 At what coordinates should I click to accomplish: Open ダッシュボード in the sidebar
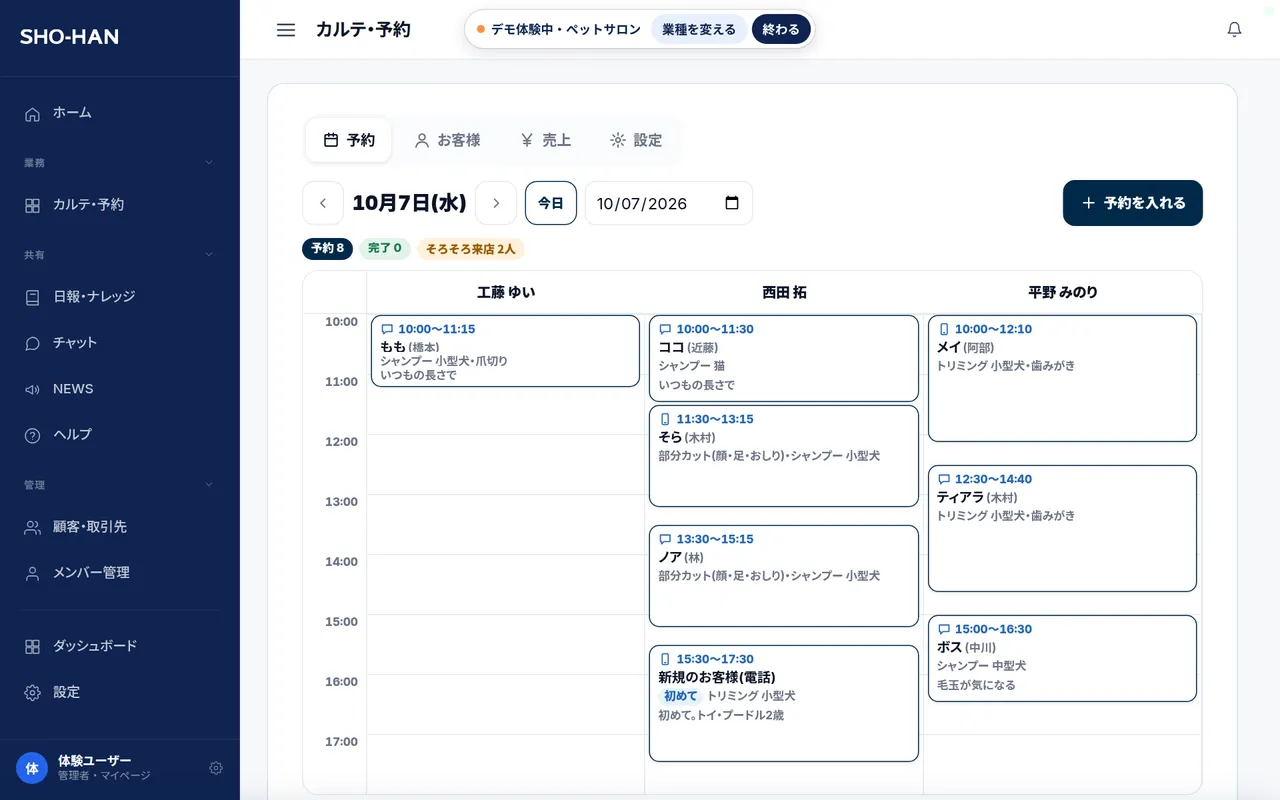point(120,646)
